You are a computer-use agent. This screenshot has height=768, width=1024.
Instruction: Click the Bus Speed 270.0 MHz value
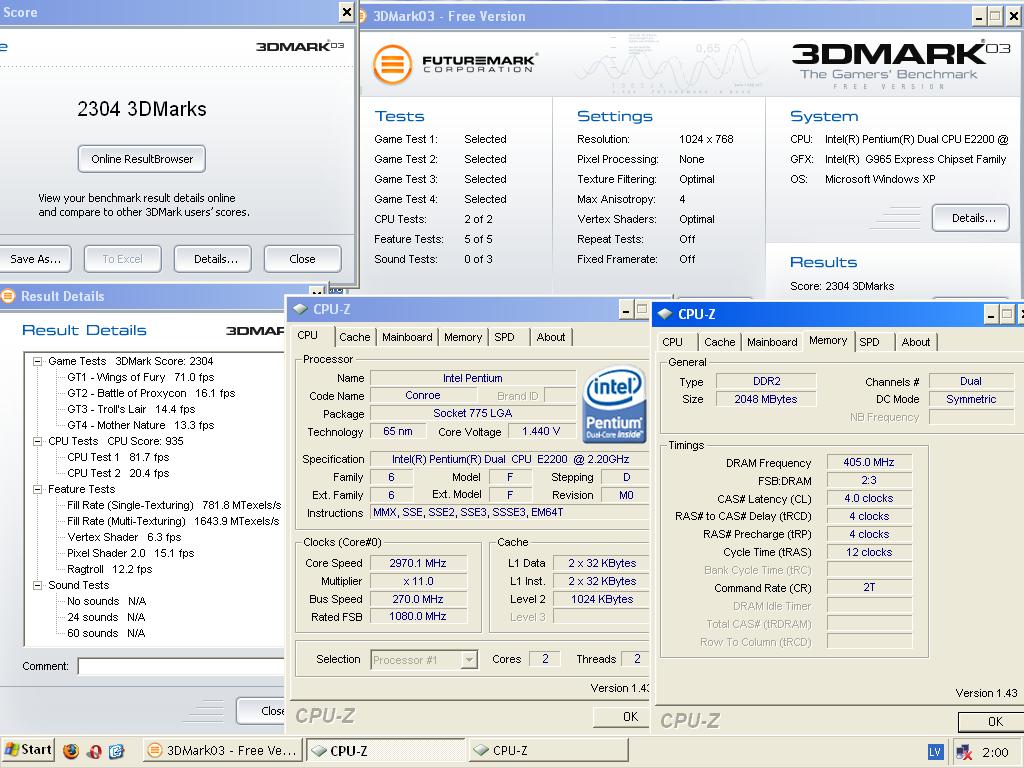[418, 599]
